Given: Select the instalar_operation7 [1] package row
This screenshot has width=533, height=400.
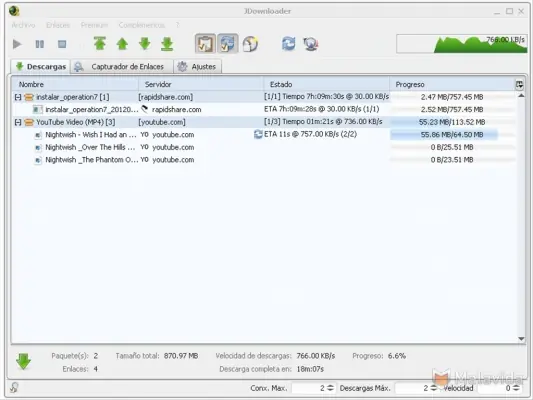Looking at the screenshot, I should 264,97.
